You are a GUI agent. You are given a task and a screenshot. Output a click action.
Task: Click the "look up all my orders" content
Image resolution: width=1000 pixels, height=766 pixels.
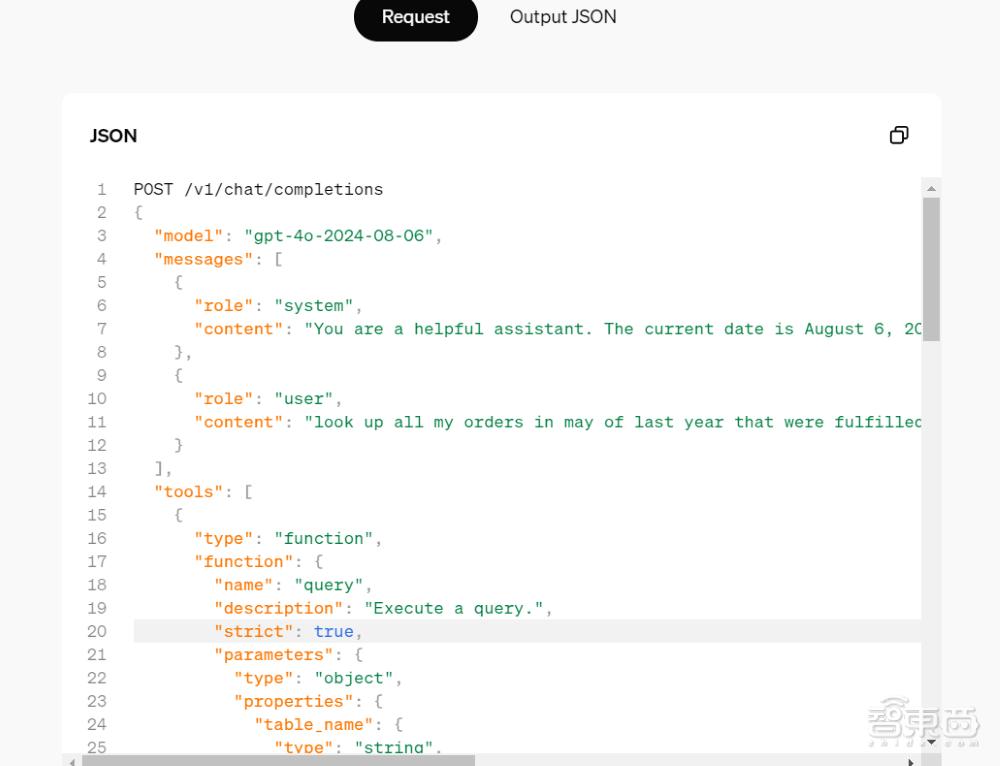(612, 422)
